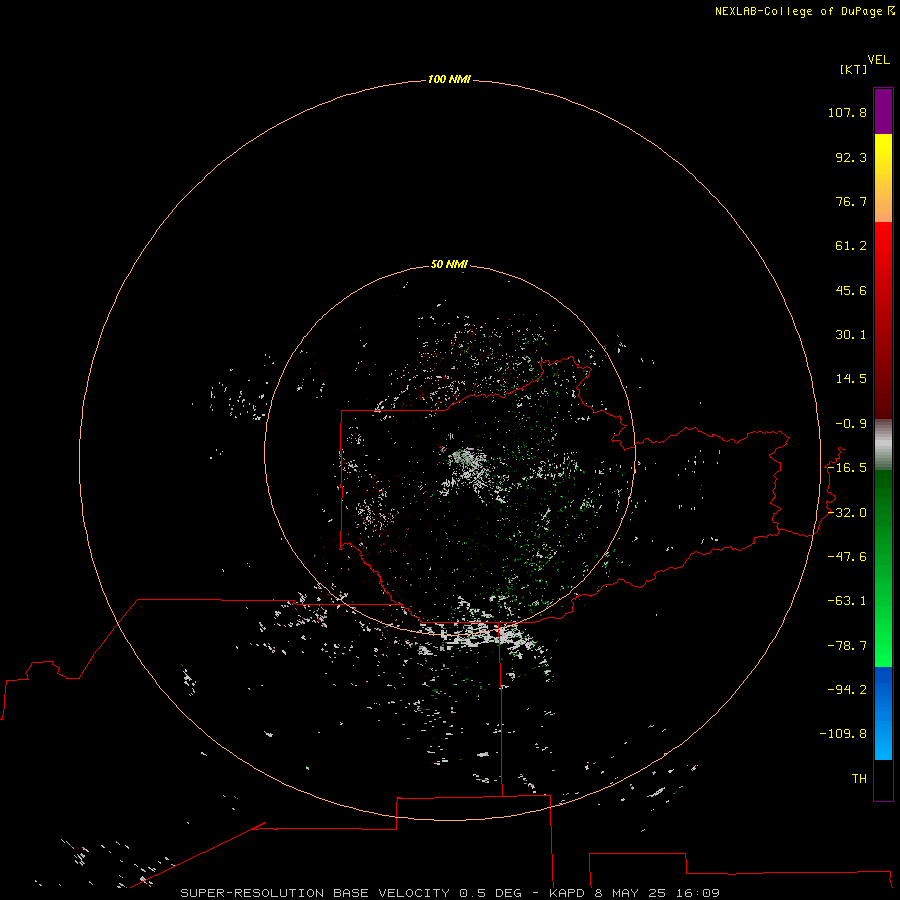Select the bright red color bar segment
900x900 pixels.
pos(883,320)
